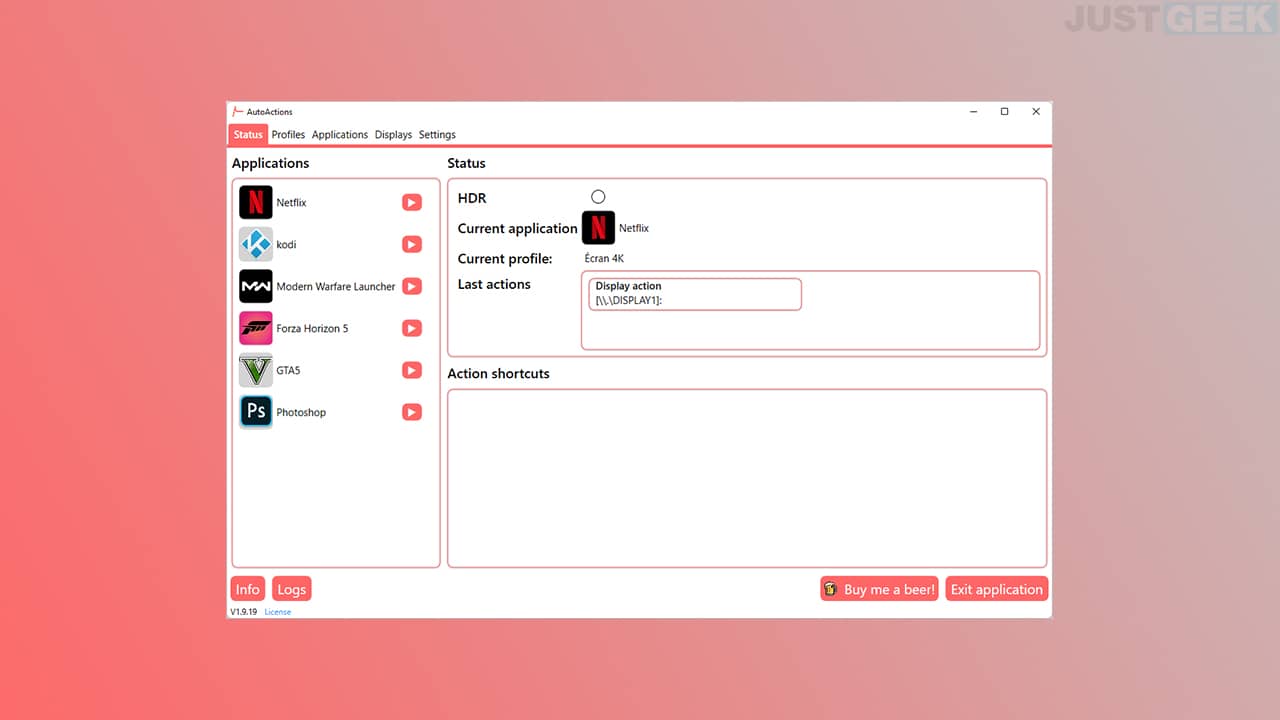The image size is (1280, 720).
Task: Go to the Displays tab
Action: [x=393, y=135]
